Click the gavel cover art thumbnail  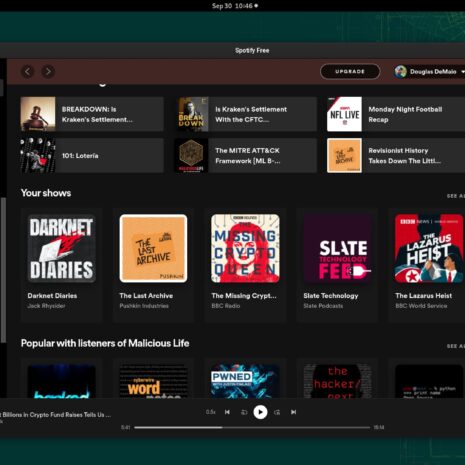pyautogui.click(x=38, y=114)
